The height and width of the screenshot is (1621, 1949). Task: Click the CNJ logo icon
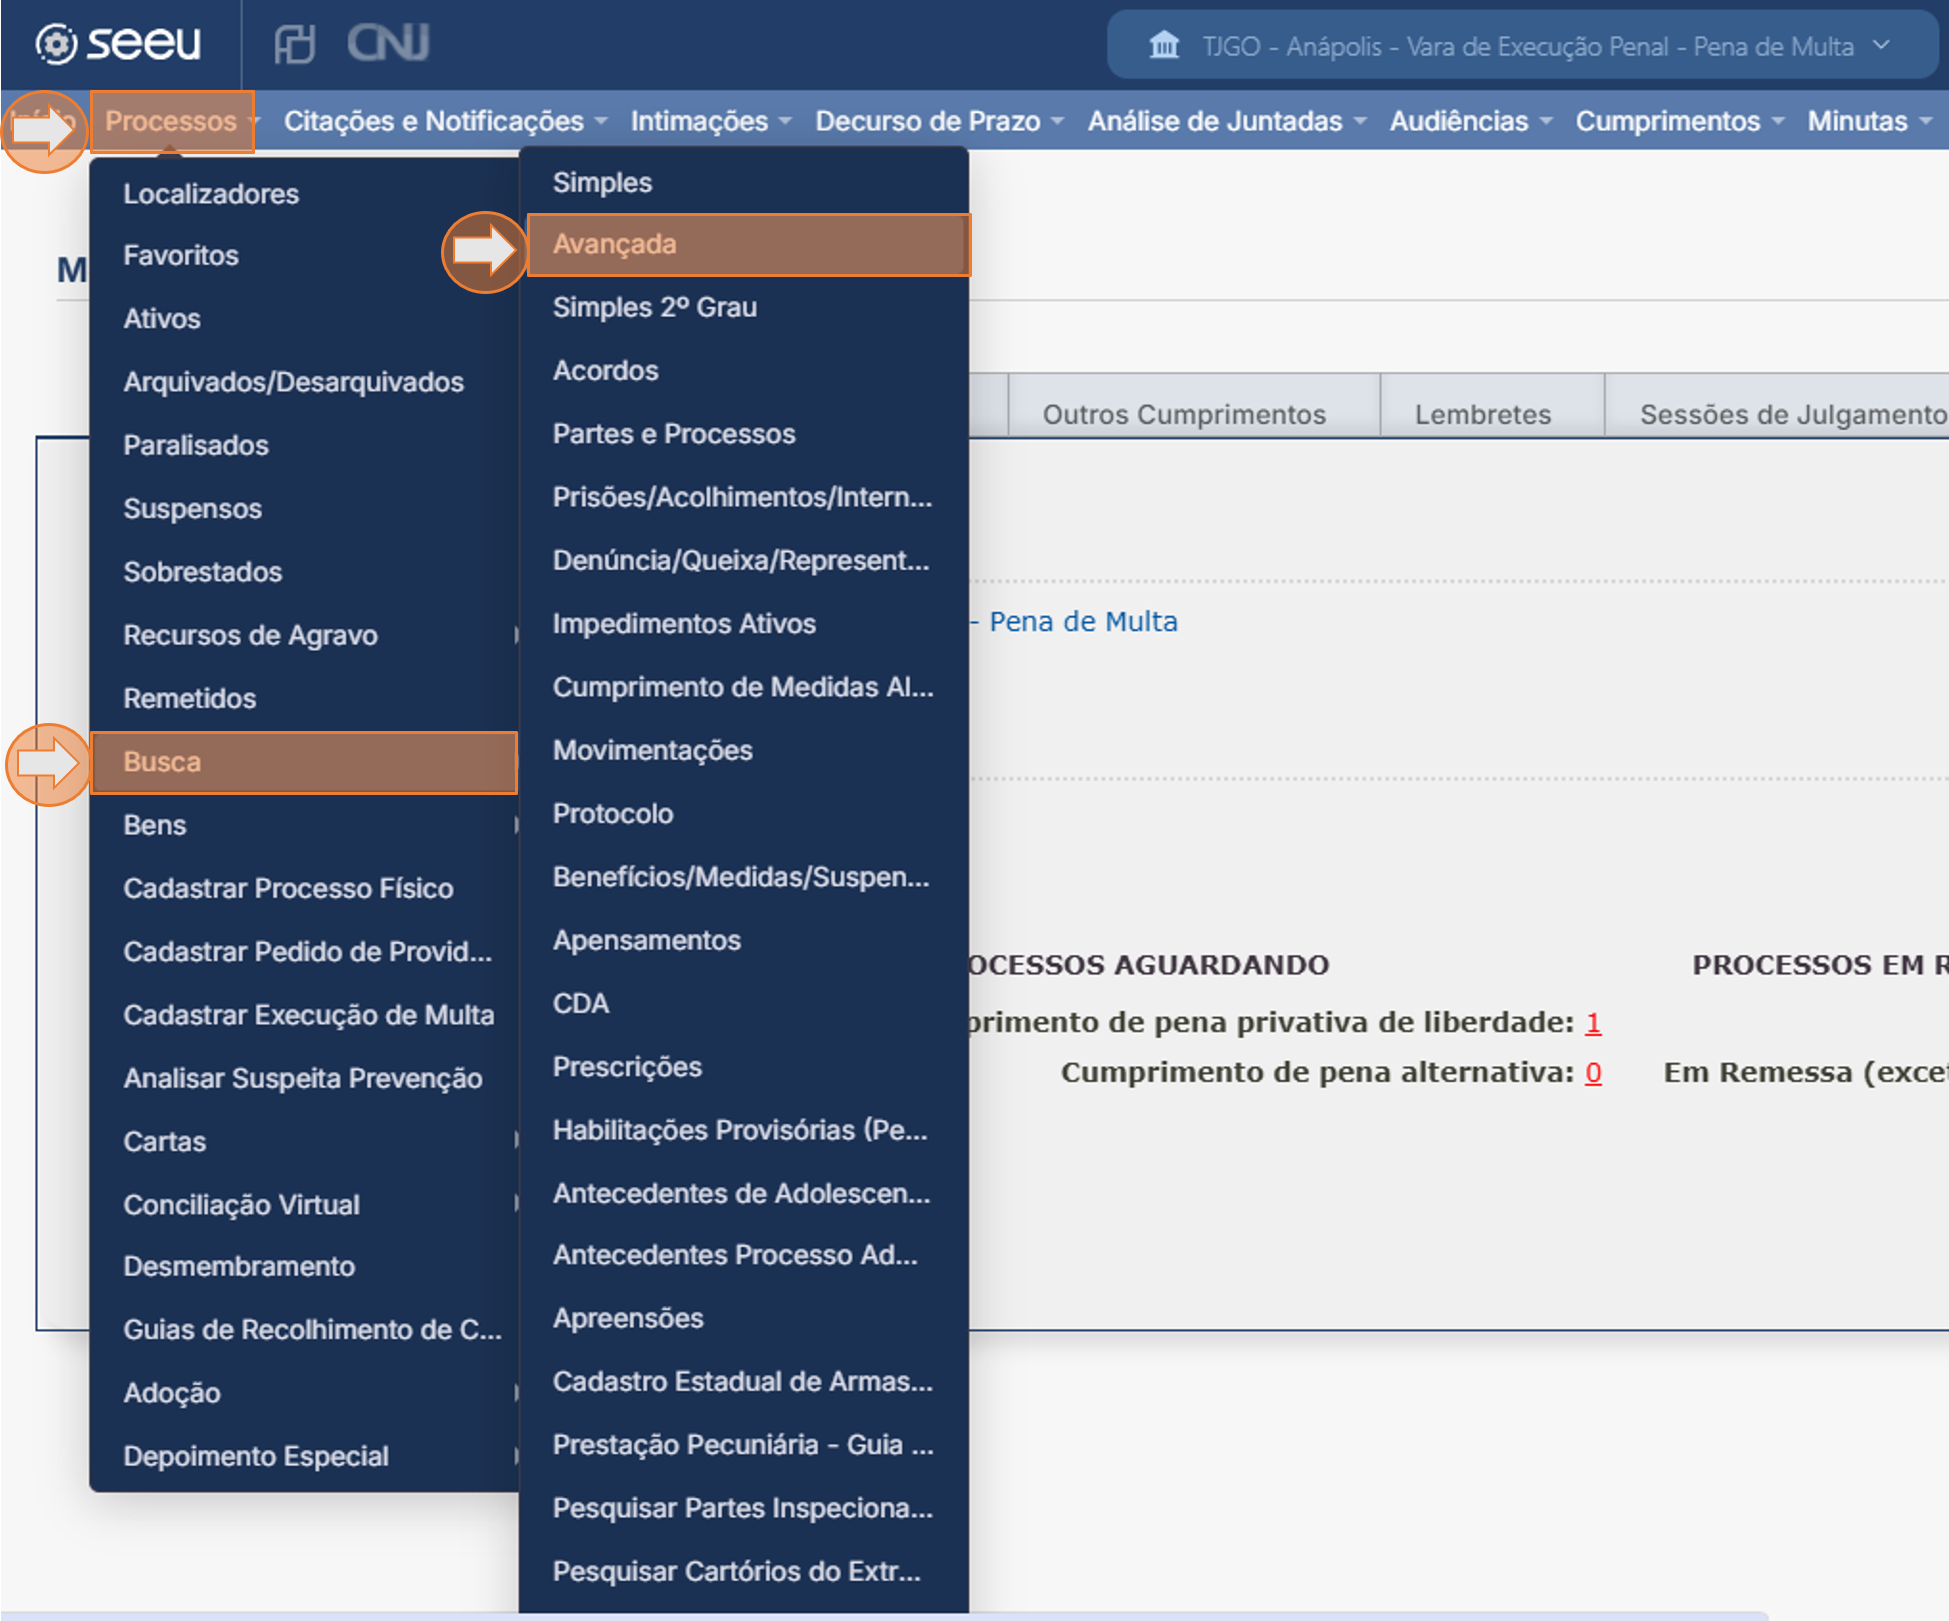tap(388, 43)
